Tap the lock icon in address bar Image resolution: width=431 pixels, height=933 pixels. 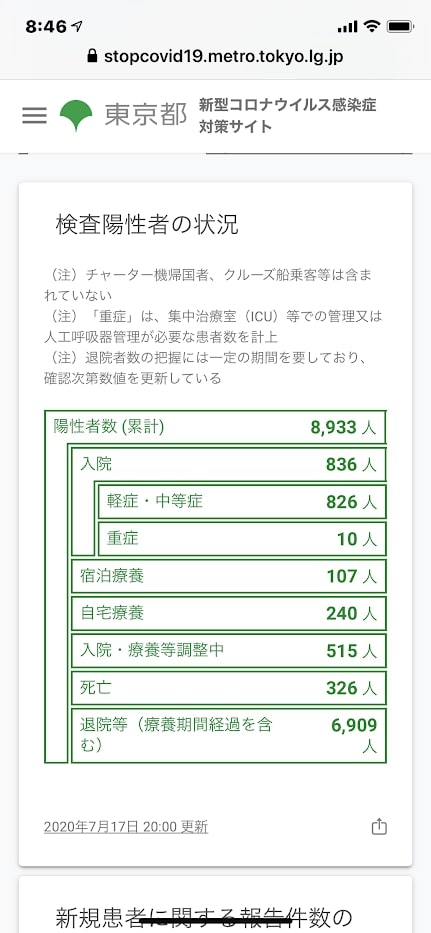click(x=92, y=57)
